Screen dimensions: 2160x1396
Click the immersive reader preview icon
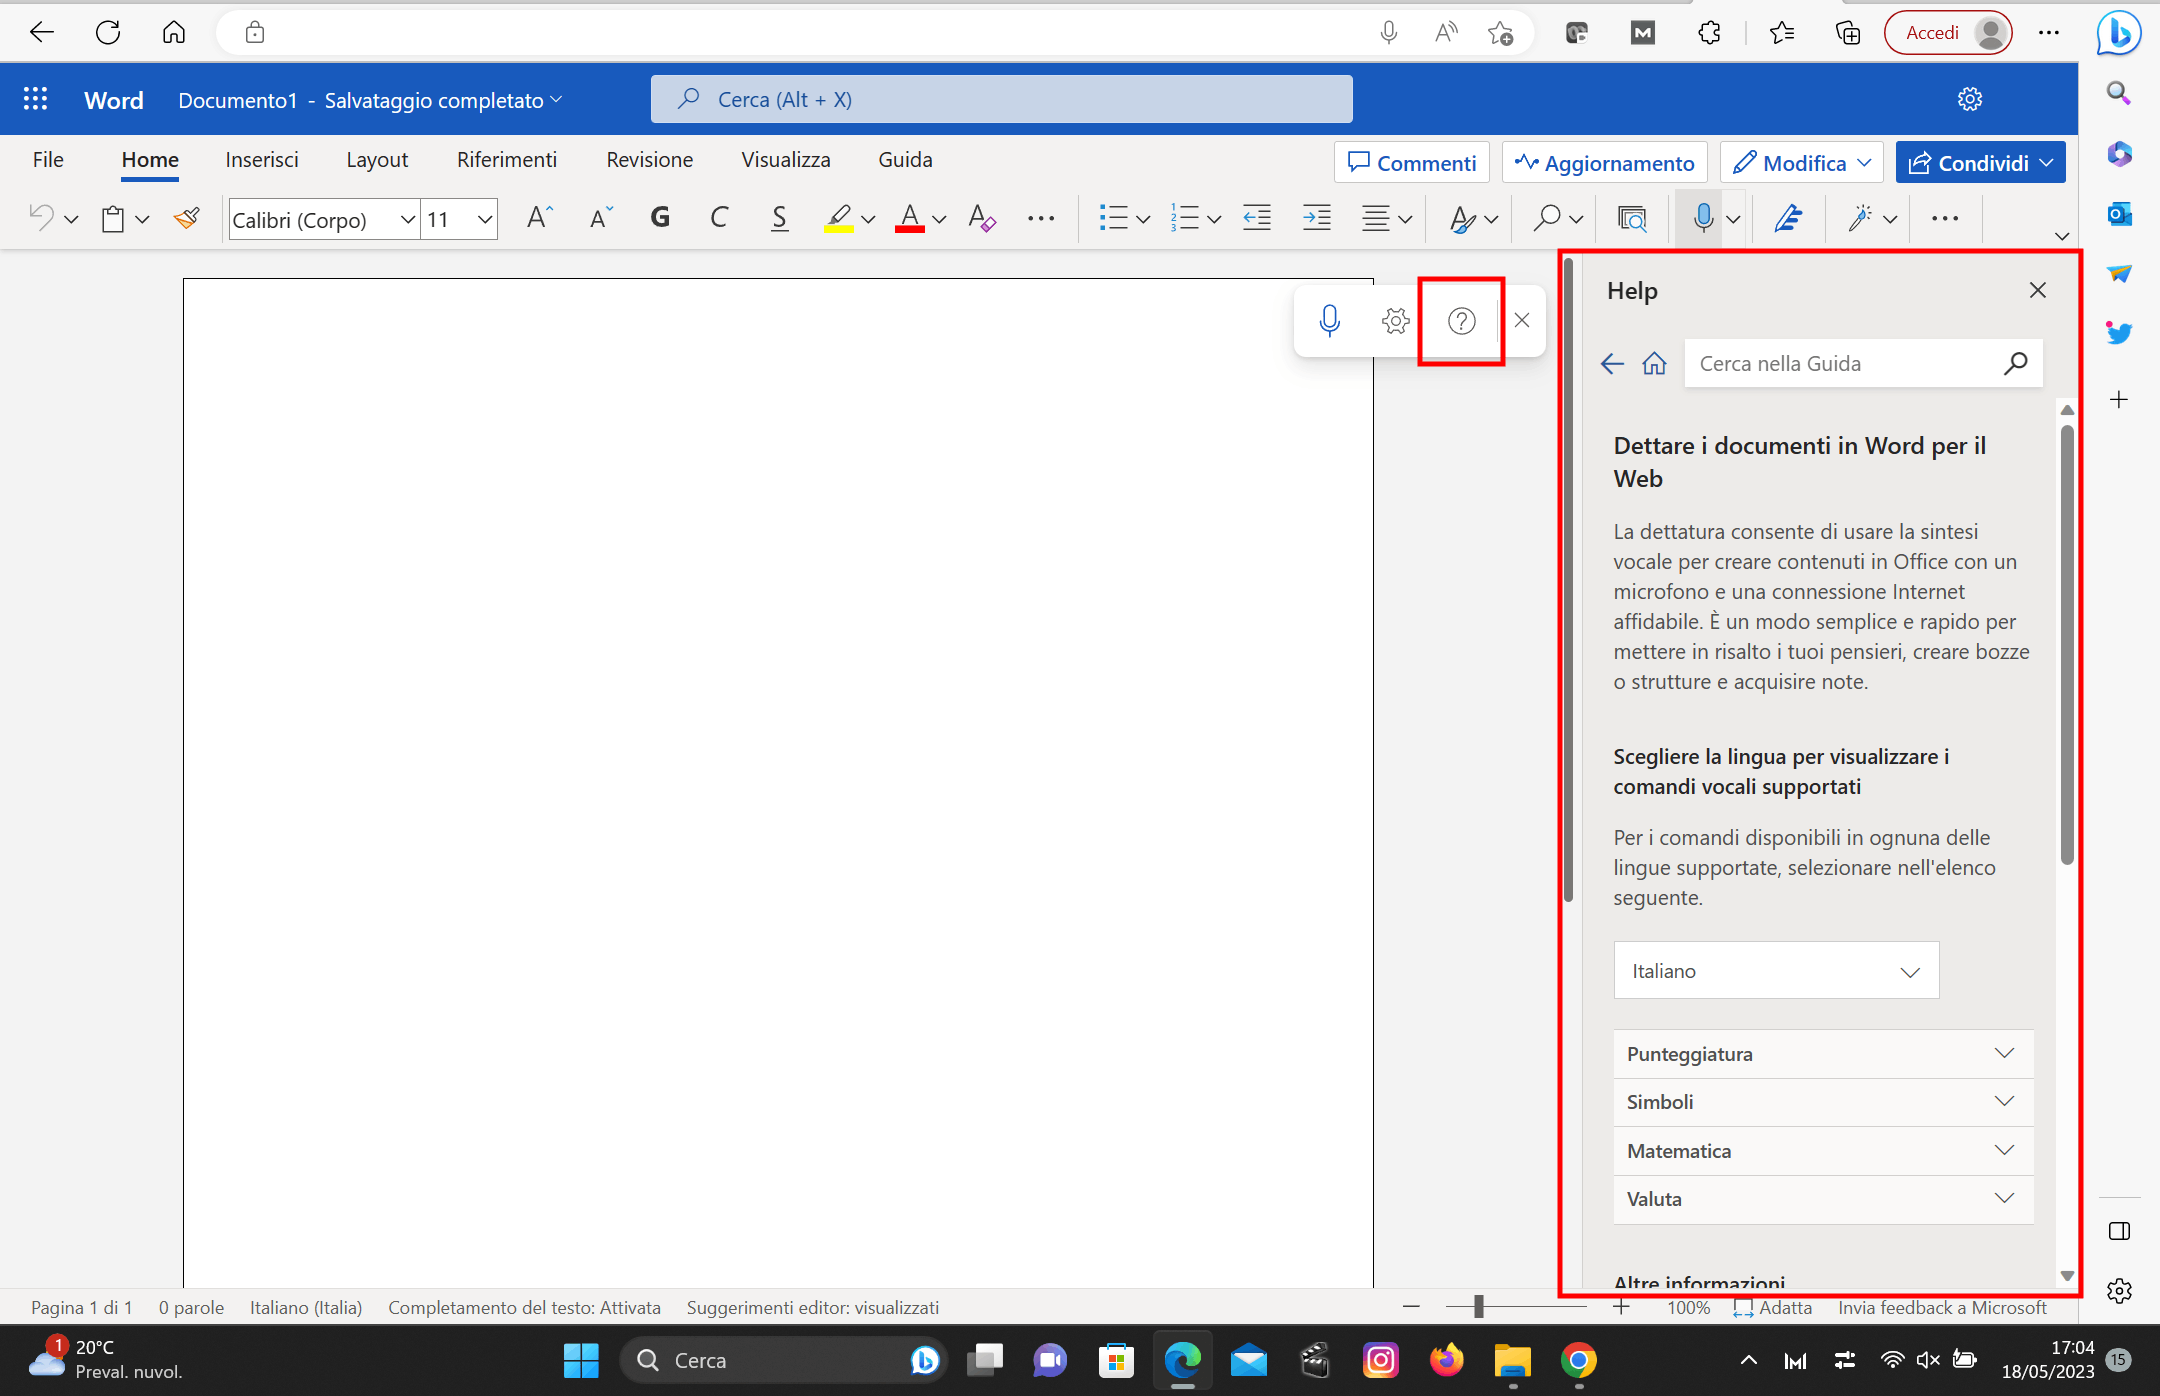coord(1632,218)
